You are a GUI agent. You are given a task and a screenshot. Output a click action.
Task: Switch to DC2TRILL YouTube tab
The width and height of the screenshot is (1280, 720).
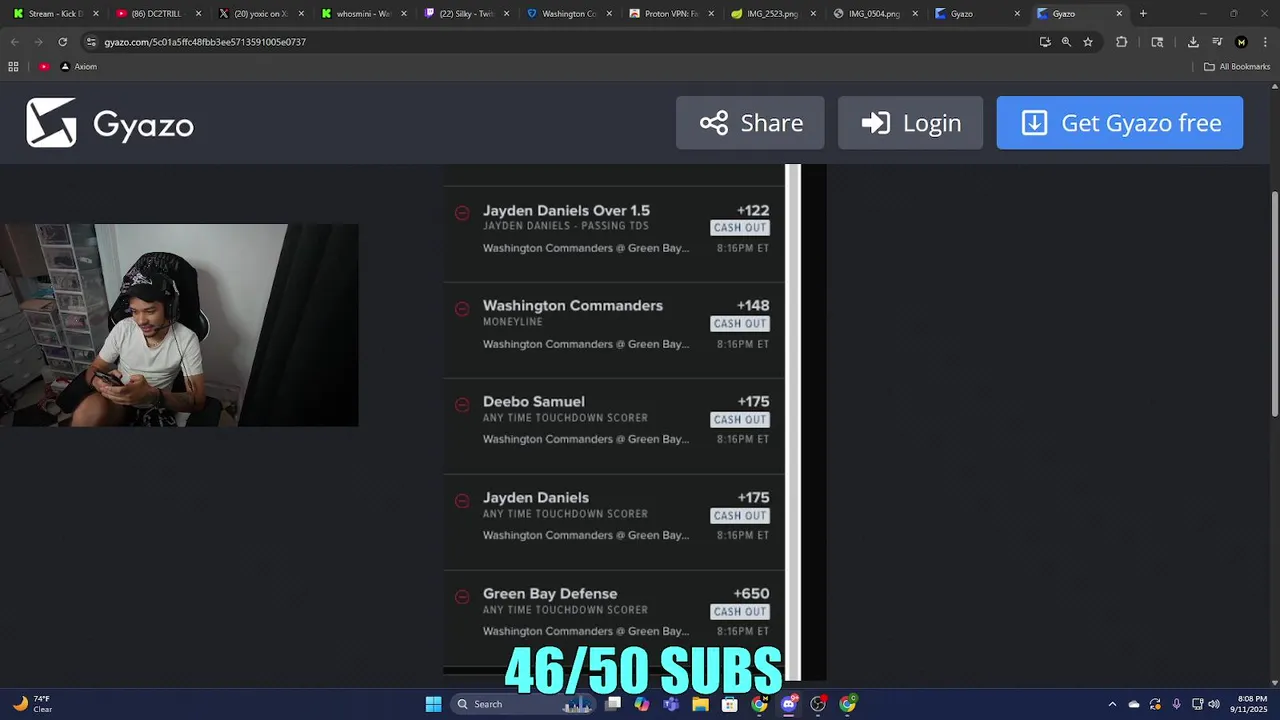point(156,14)
